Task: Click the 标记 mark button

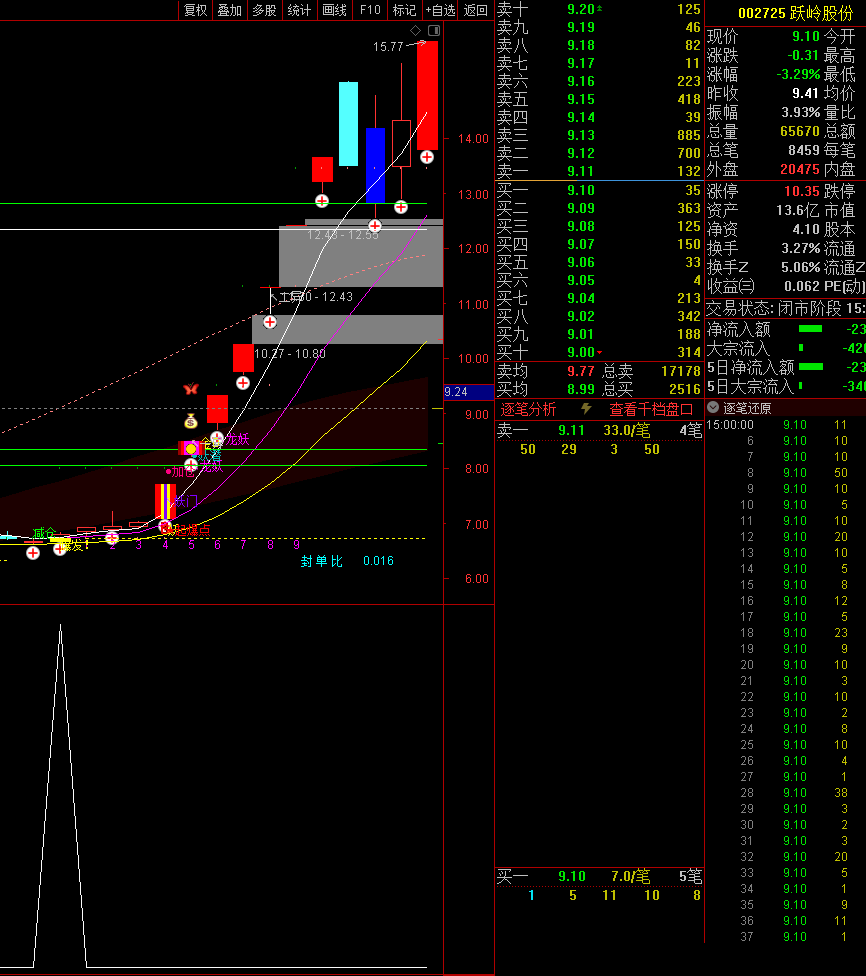Action: click(404, 10)
